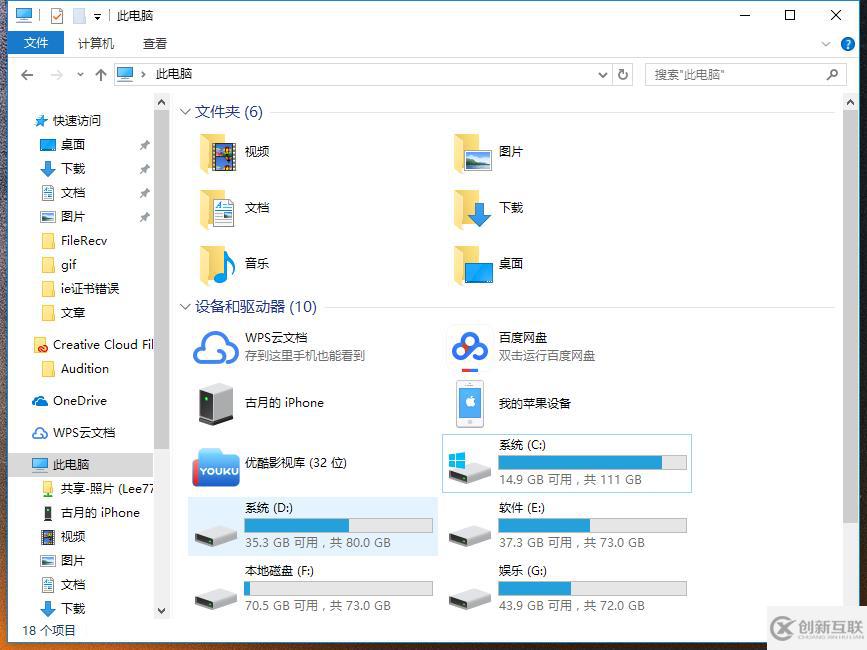Click the properties icon in the title bar quick access toolbar
867x650 pixels.
(56, 15)
